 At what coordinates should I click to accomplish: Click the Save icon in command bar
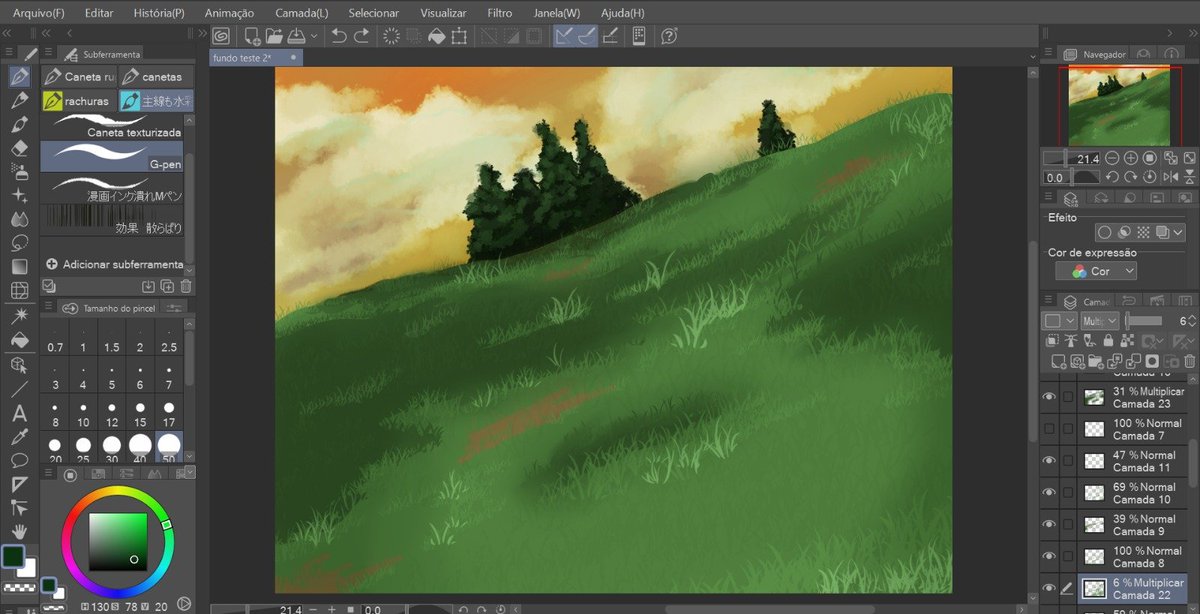(296, 36)
